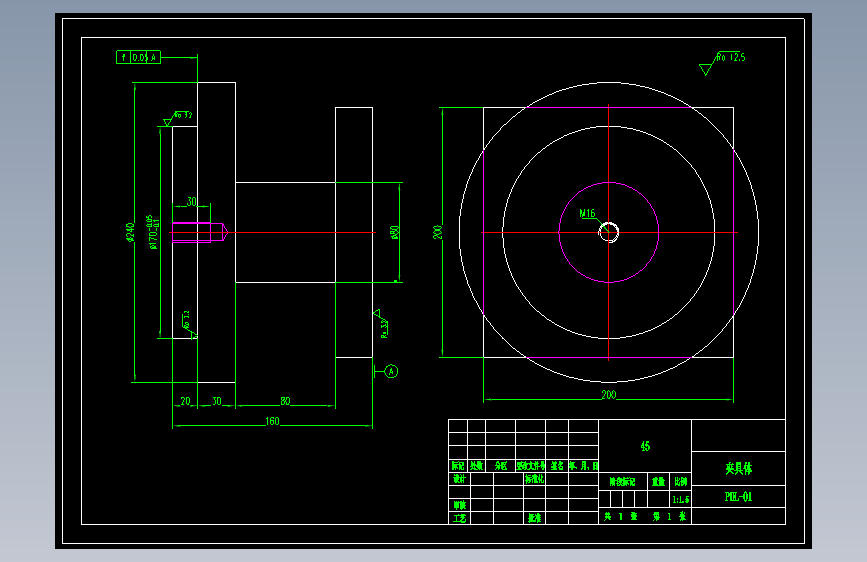Select the ø240 diameter dimension text
Image resolution: width=867 pixels, height=562 pixels.
[130, 232]
